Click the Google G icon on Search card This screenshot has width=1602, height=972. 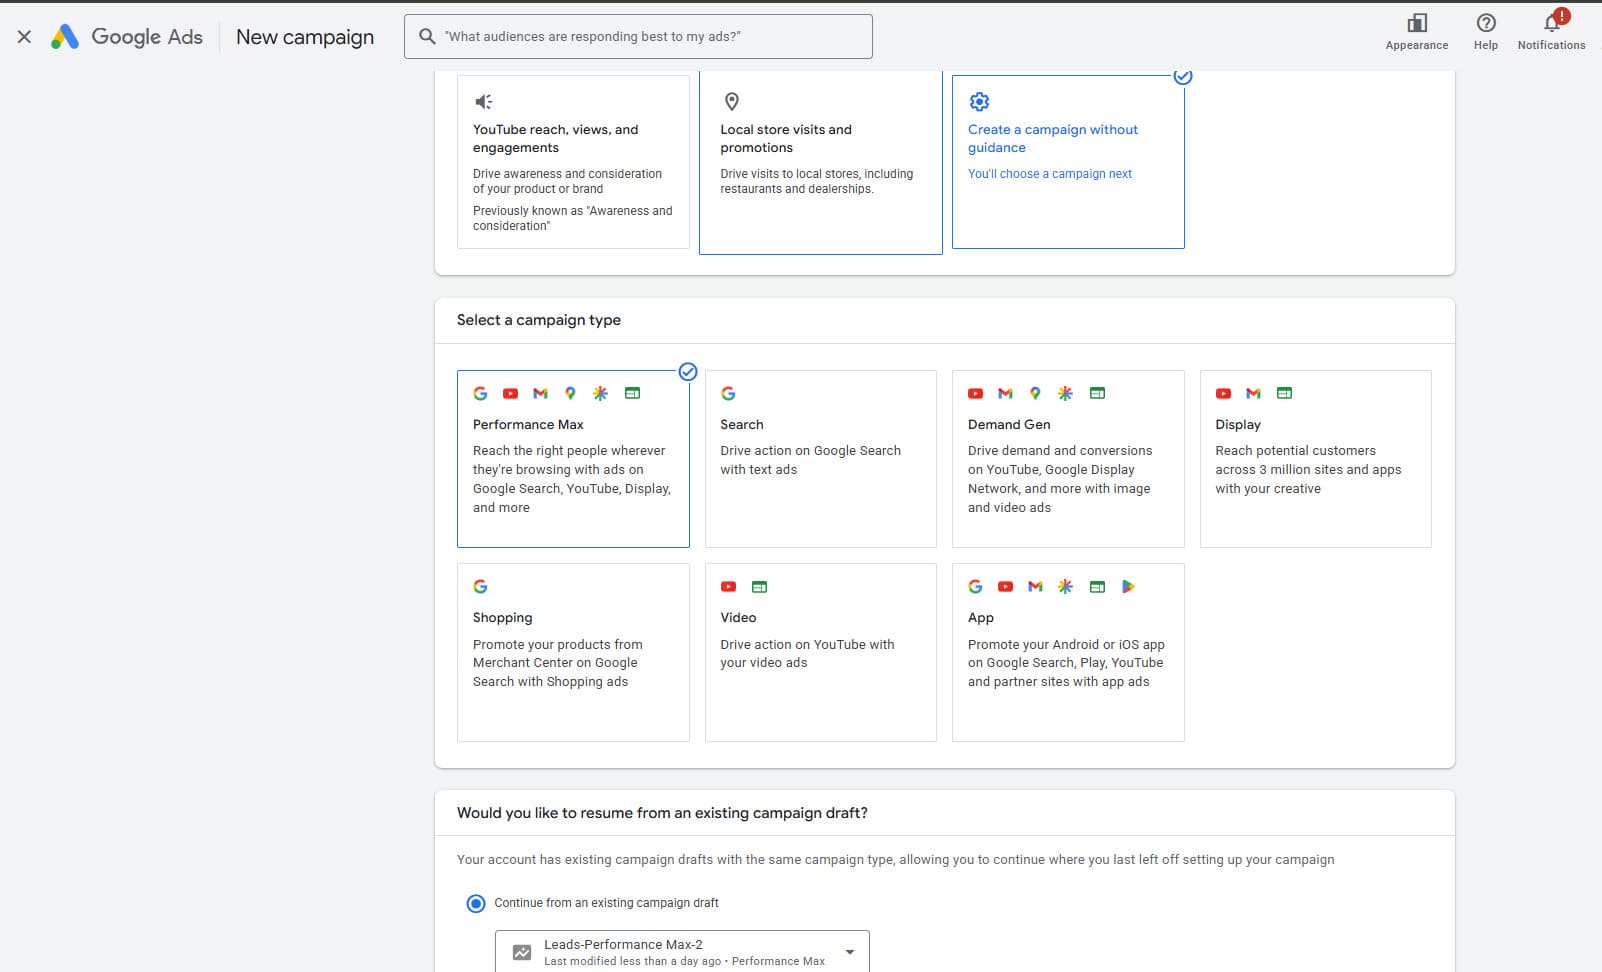(x=728, y=393)
